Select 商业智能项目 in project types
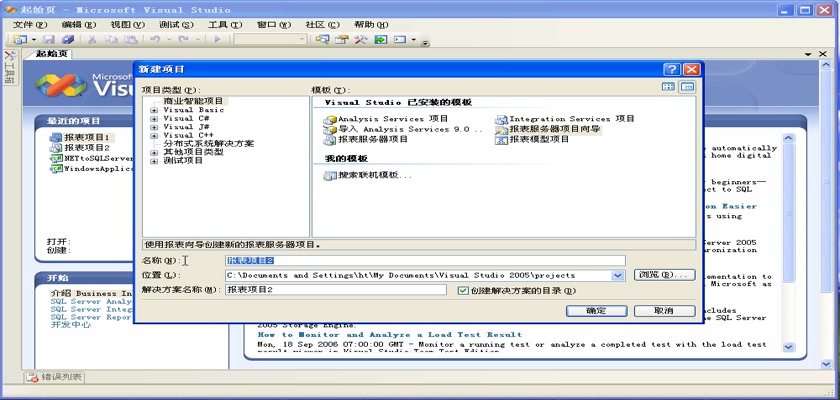Screen dimensions: 840x400 click(x=194, y=101)
